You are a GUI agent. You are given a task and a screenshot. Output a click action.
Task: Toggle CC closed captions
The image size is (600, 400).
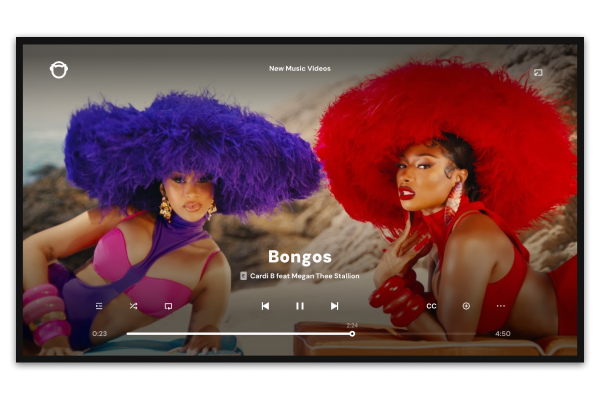pyautogui.click(x=431, y=306)
